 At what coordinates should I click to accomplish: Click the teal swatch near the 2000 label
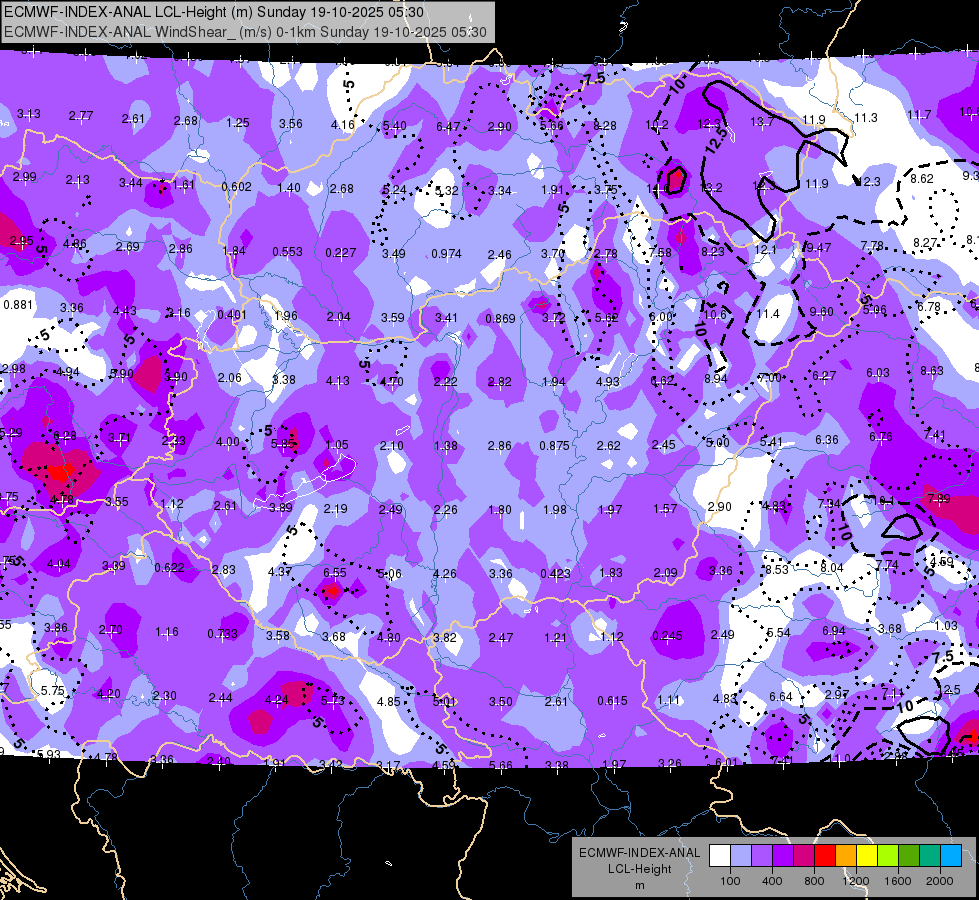[930, 856]
